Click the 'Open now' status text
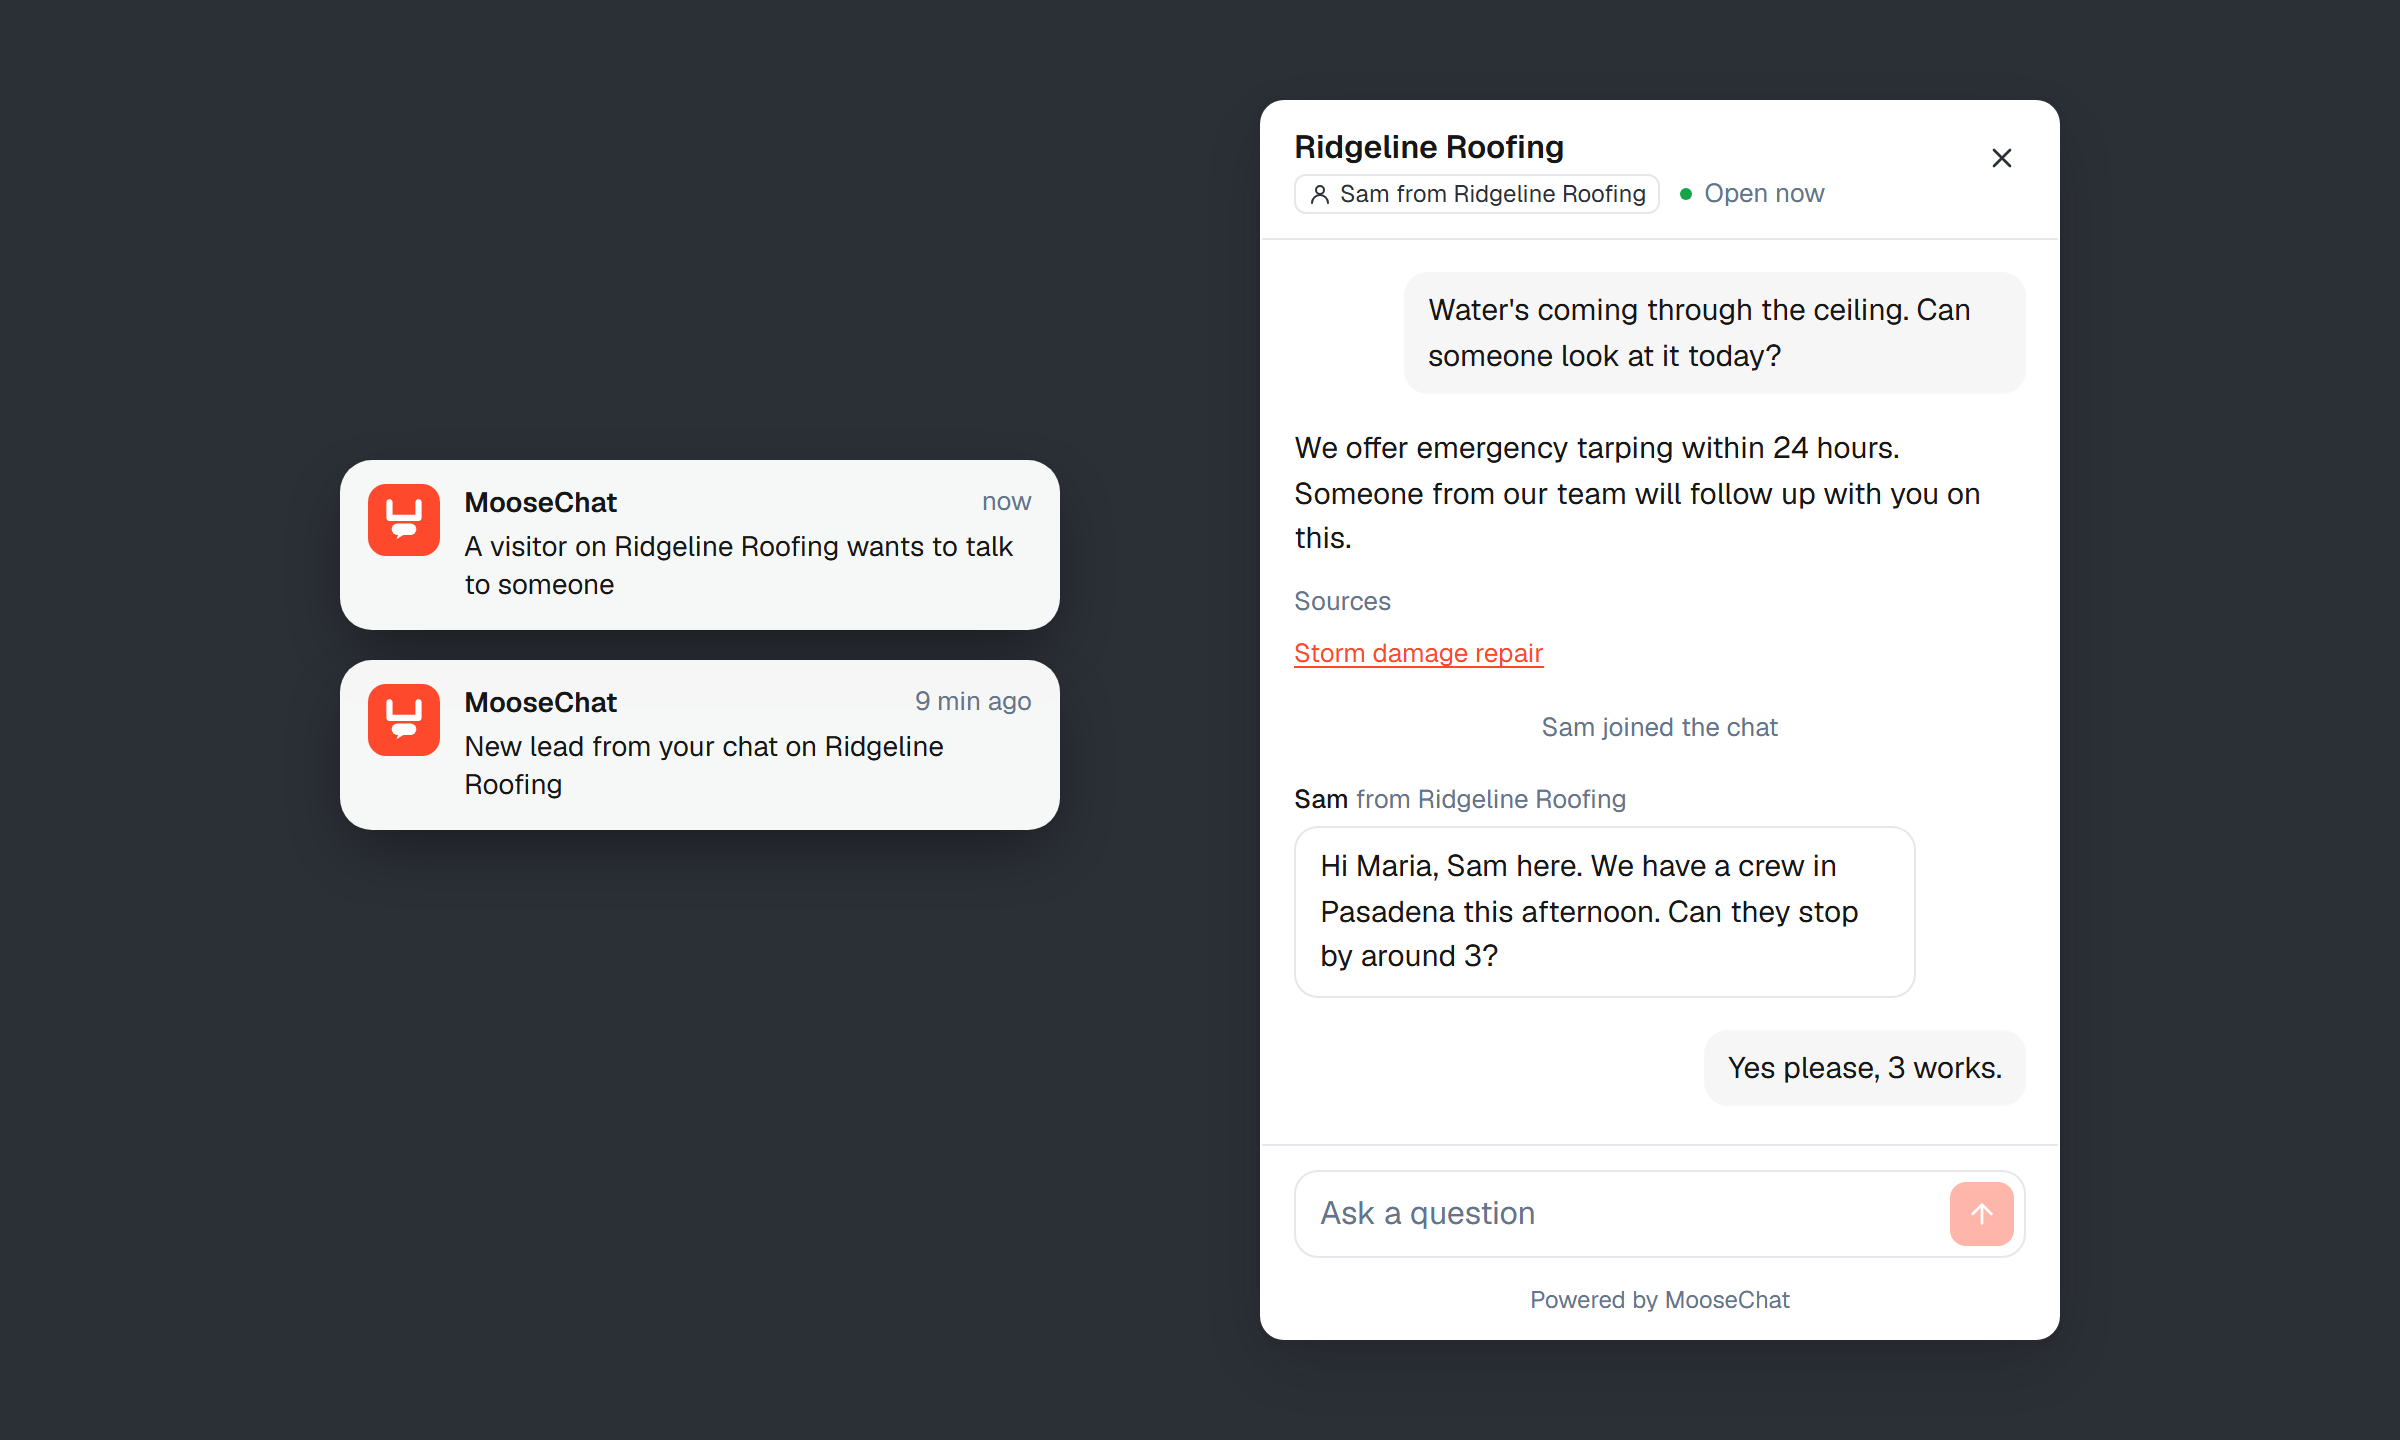 pyautogui.click(x=1764, y=193)
